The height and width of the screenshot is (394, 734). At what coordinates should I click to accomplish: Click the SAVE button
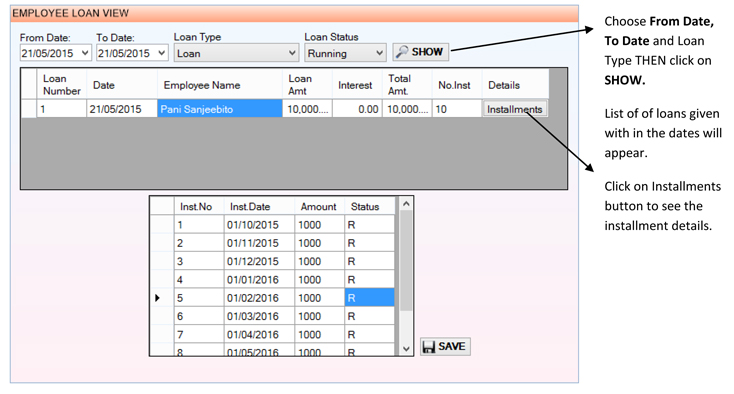click(445, 347)
